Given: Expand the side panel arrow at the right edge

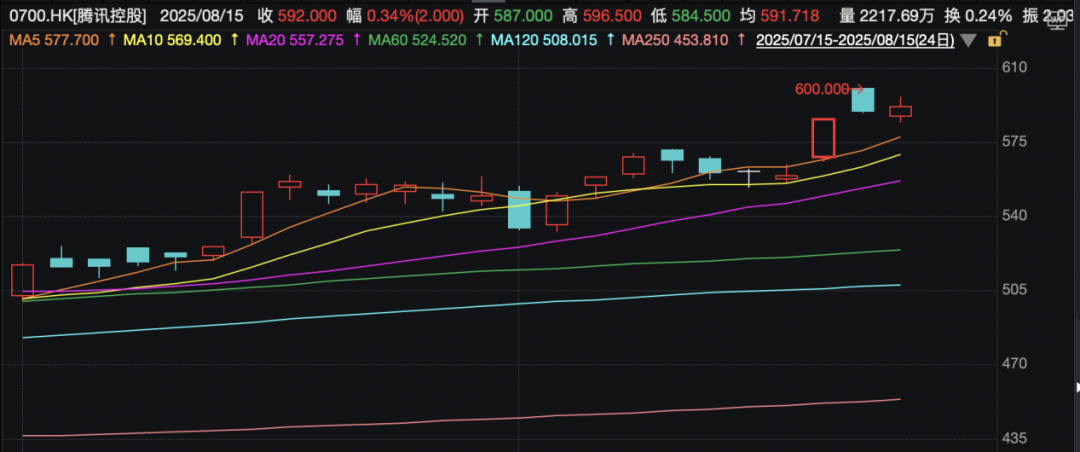Looking at the screenshot, I should click(x=1077, y=388).
